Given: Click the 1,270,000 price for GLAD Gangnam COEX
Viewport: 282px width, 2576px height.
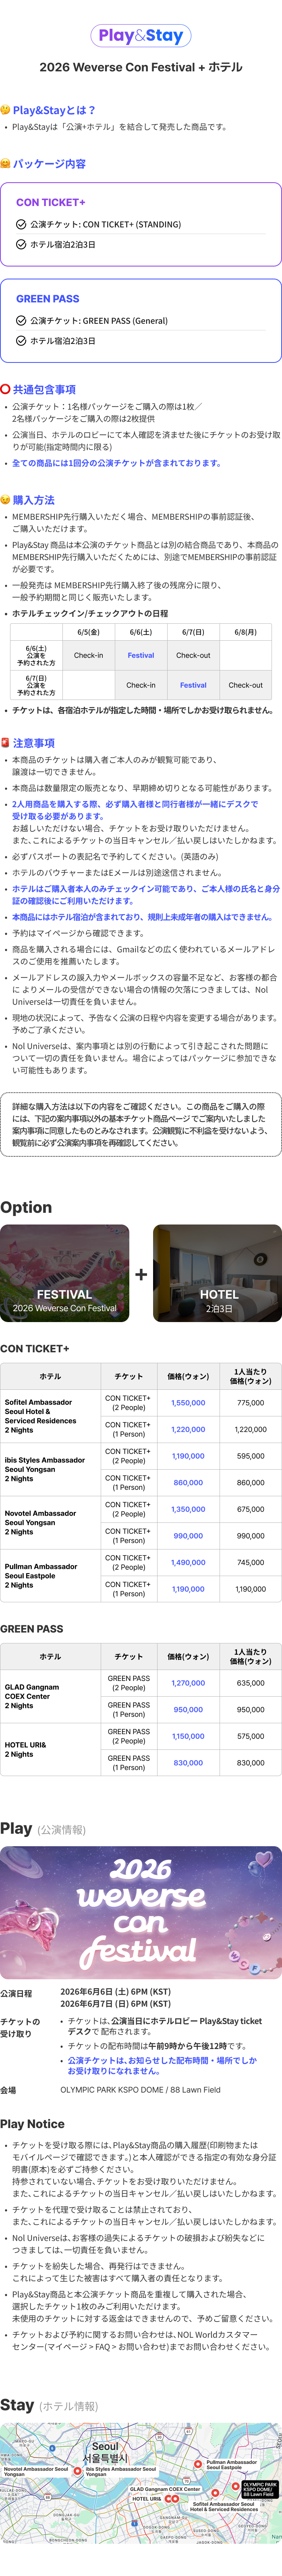Looking at the screenshot, I should point(188,1683).
